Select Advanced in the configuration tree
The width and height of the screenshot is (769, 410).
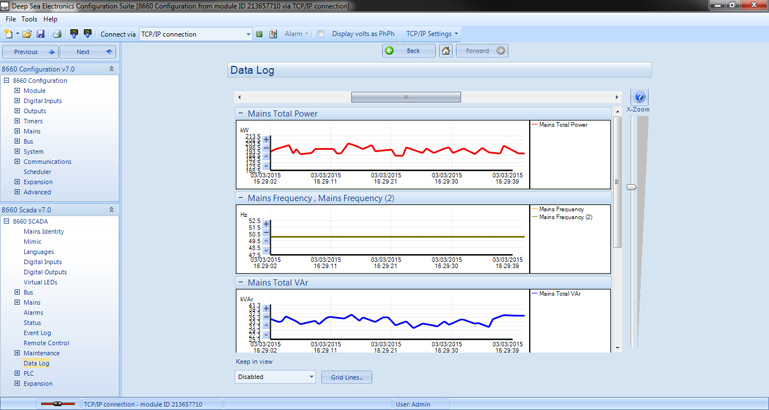pyautogui.click(x=37, y=192)
